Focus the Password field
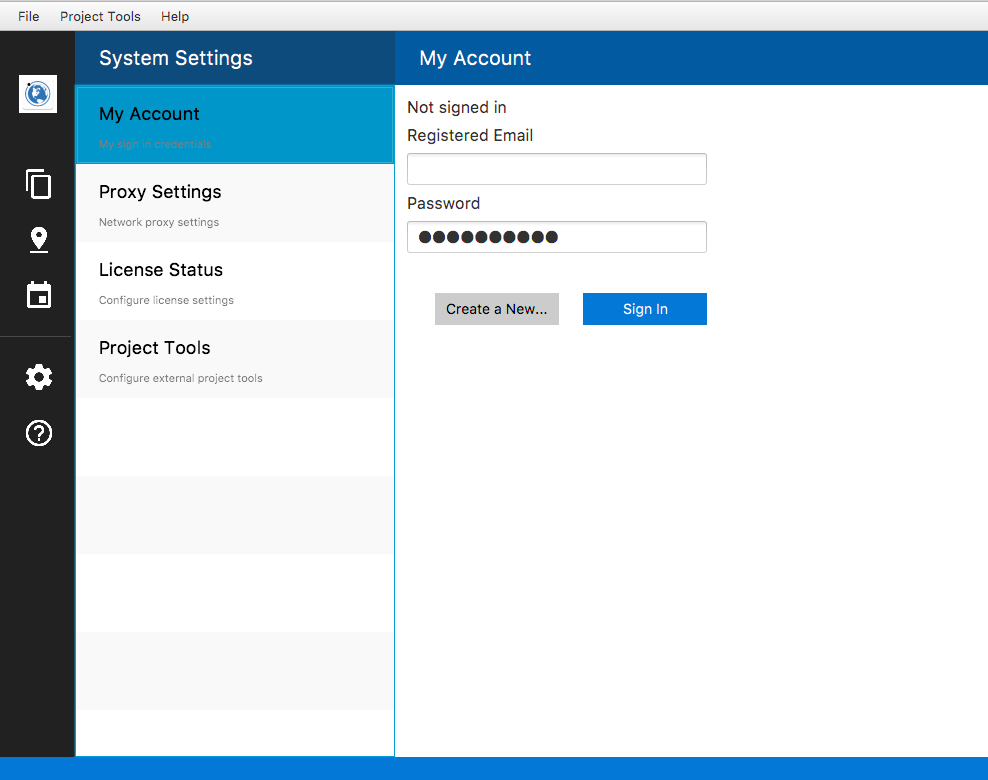The height and width of the screenshot is (780, 988). point(557,237)
